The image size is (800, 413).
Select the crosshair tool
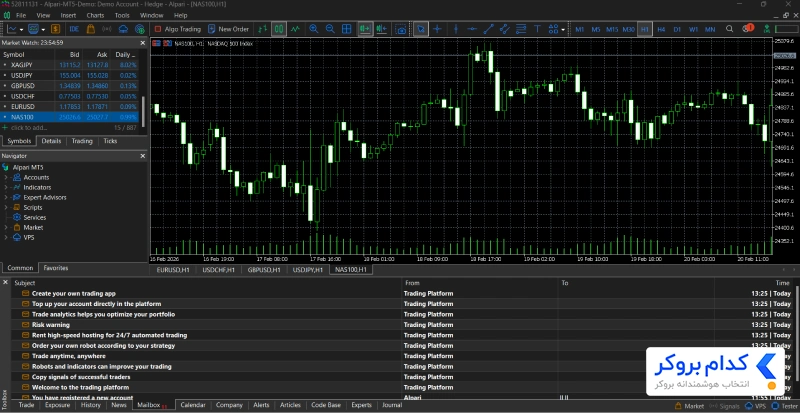[437, 29]
